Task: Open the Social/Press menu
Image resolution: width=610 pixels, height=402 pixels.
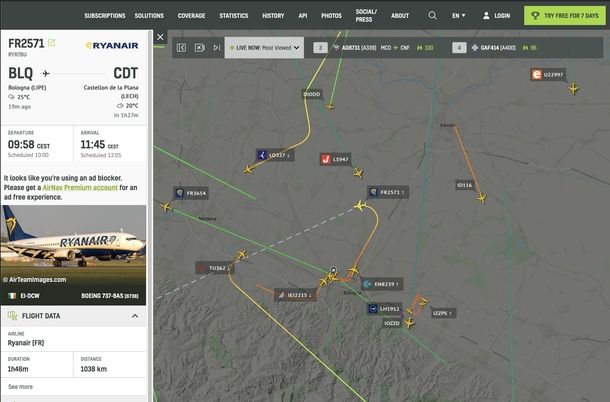Action: pos(366,16)
